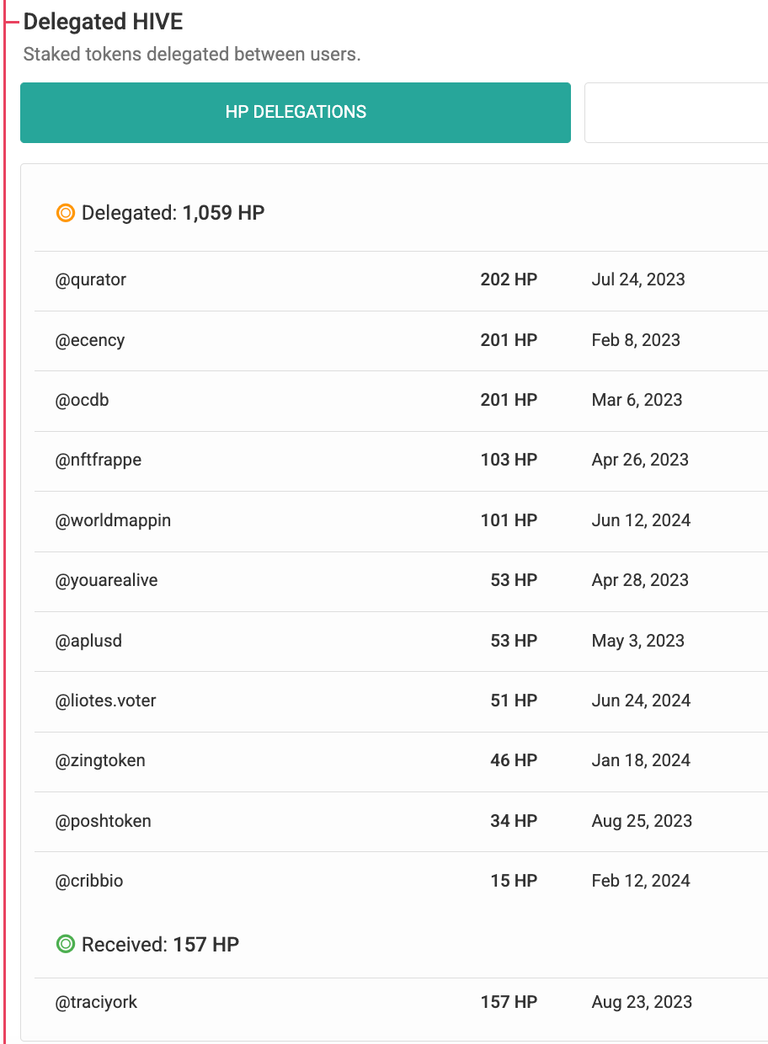Open the @liotes.voter account link

coord(105,700)
